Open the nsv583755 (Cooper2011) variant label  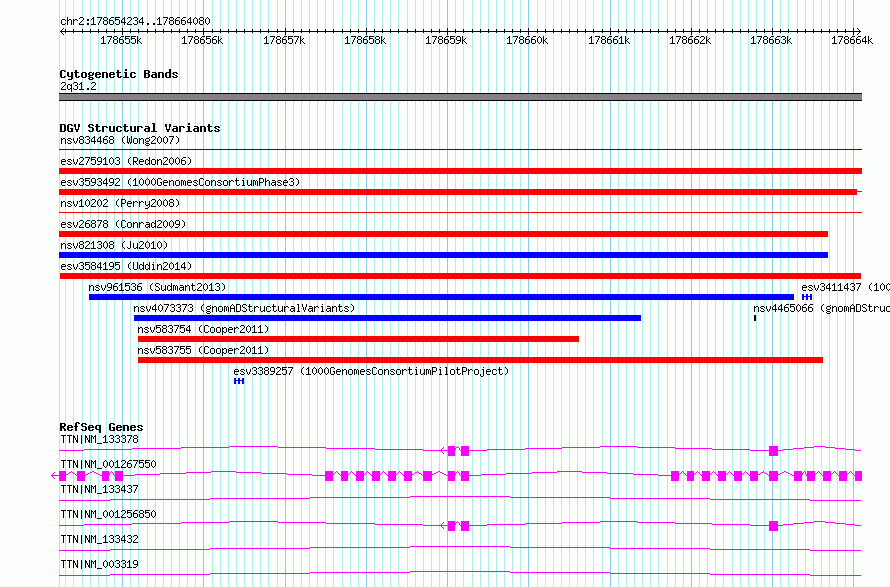coord(203,350)
